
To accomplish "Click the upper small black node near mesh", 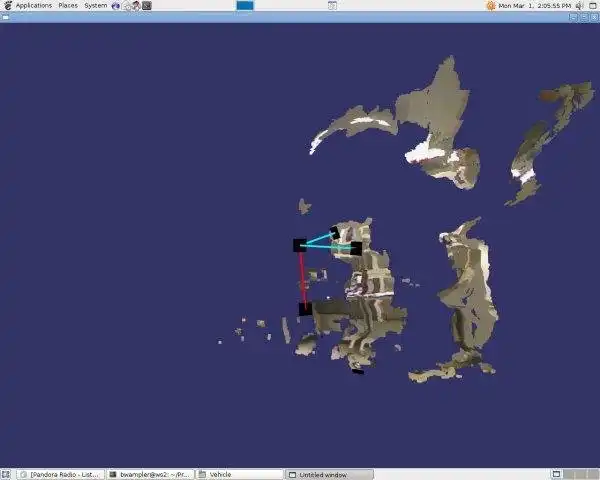I will tap(334, 233).
